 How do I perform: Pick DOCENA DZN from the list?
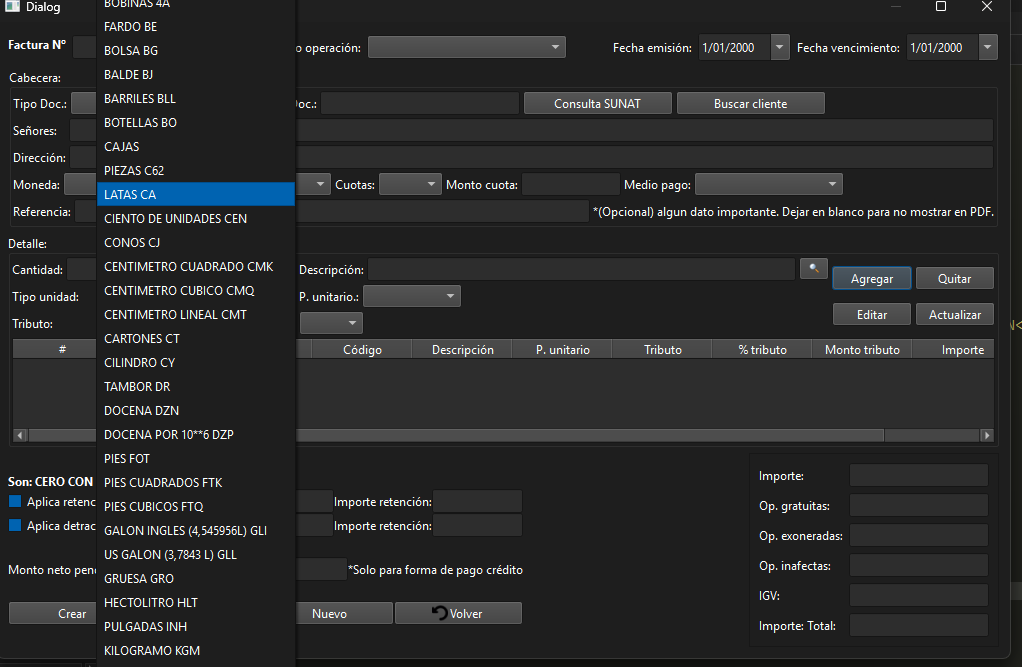pyautogui.click(x=196, y=410)
